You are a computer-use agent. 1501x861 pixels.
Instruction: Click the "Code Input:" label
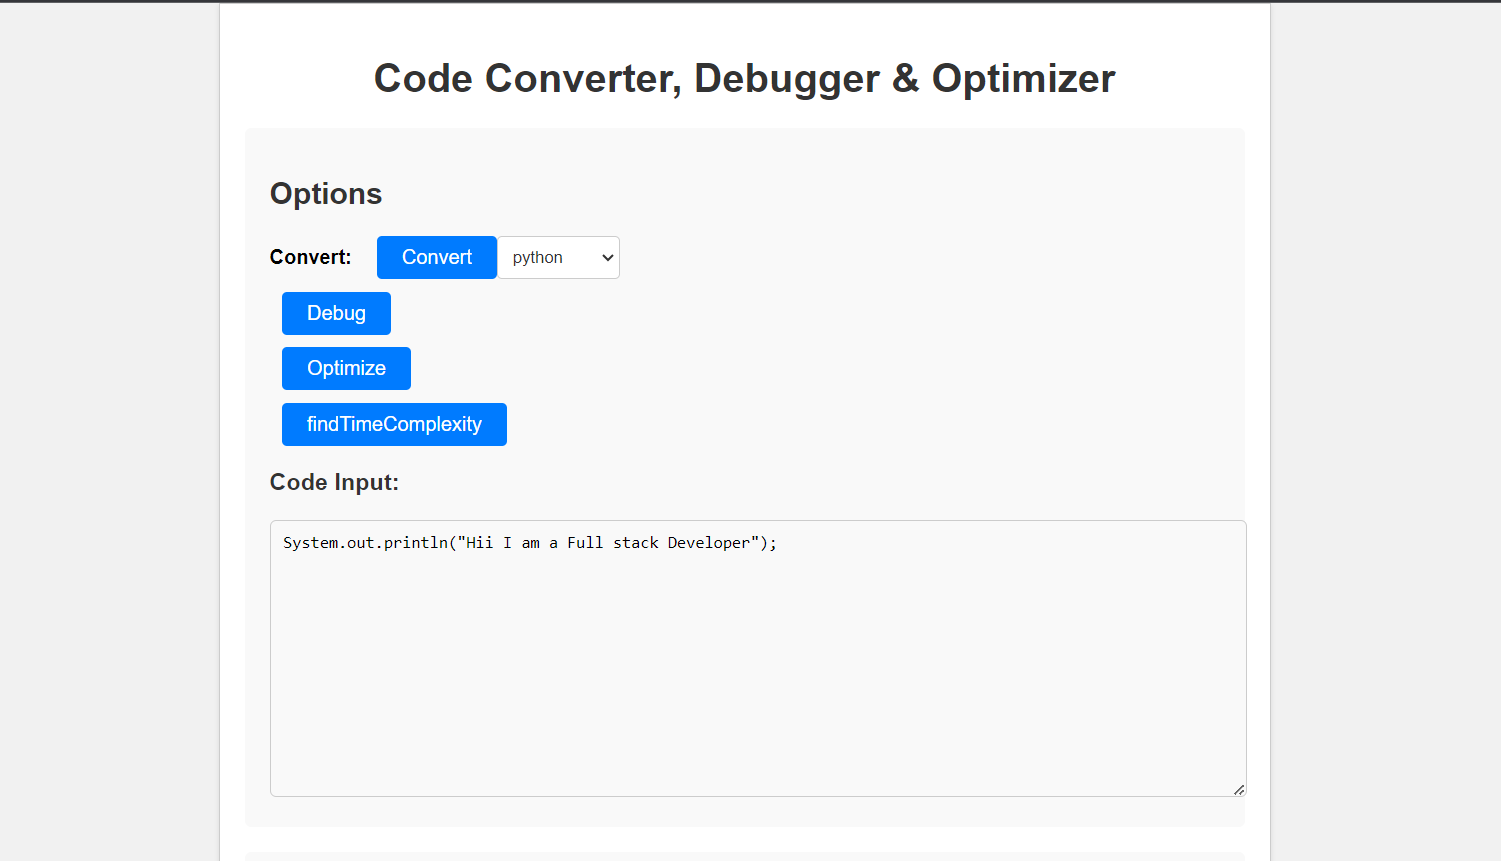point(334,483)
